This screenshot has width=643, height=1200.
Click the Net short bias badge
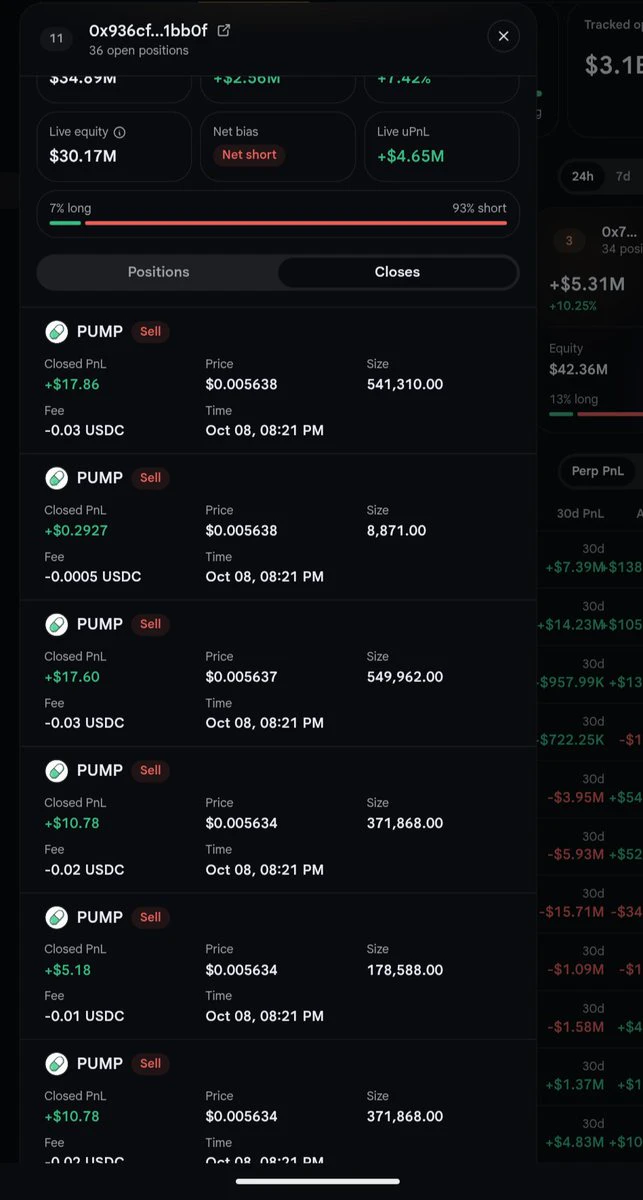tap(249, 155)
